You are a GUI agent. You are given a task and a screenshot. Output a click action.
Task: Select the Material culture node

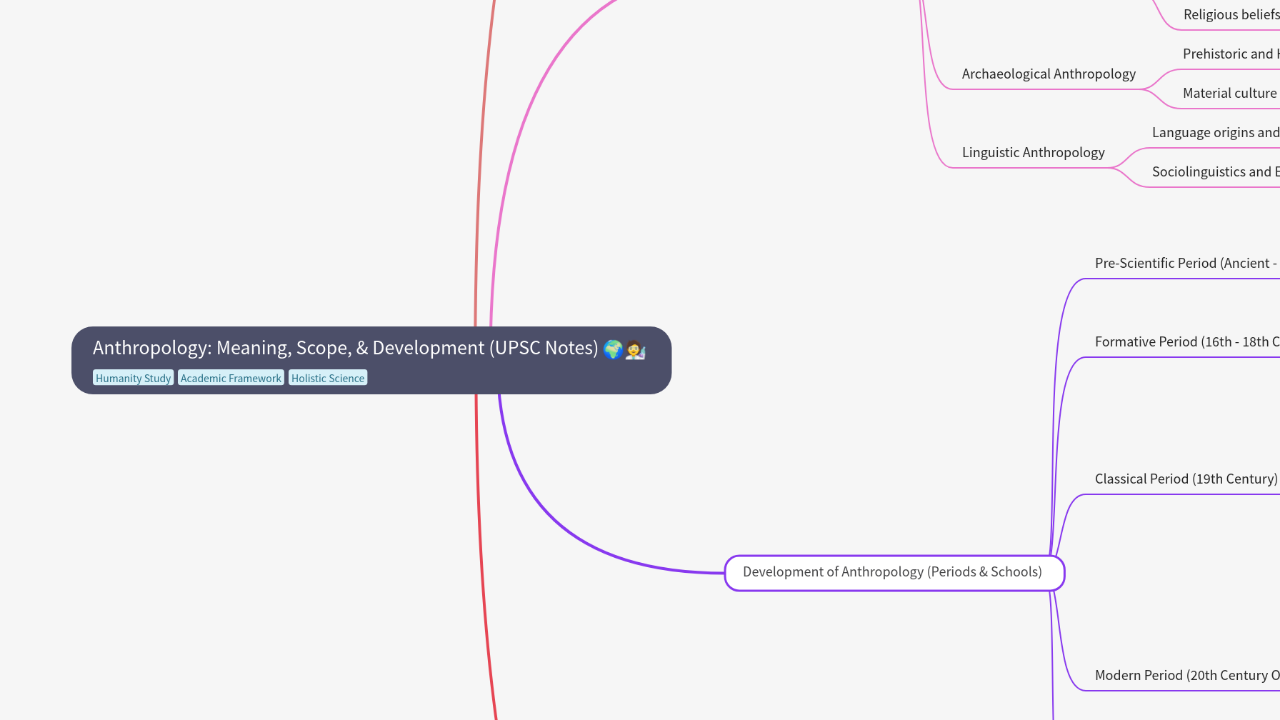1229,93
